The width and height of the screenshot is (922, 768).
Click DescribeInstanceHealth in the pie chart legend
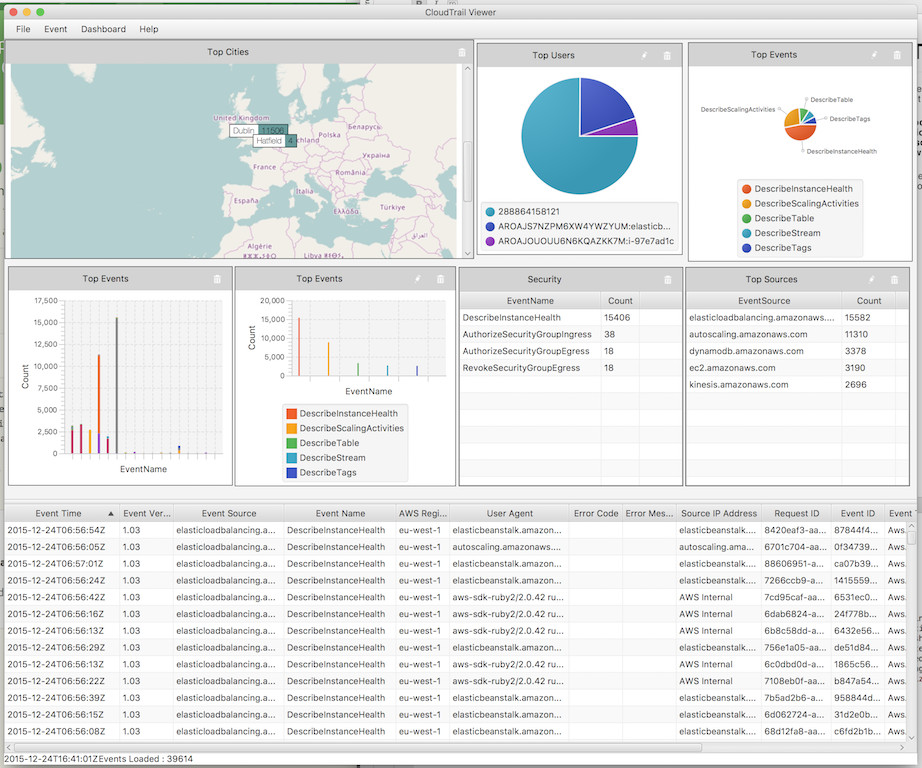tap(797, 189)
